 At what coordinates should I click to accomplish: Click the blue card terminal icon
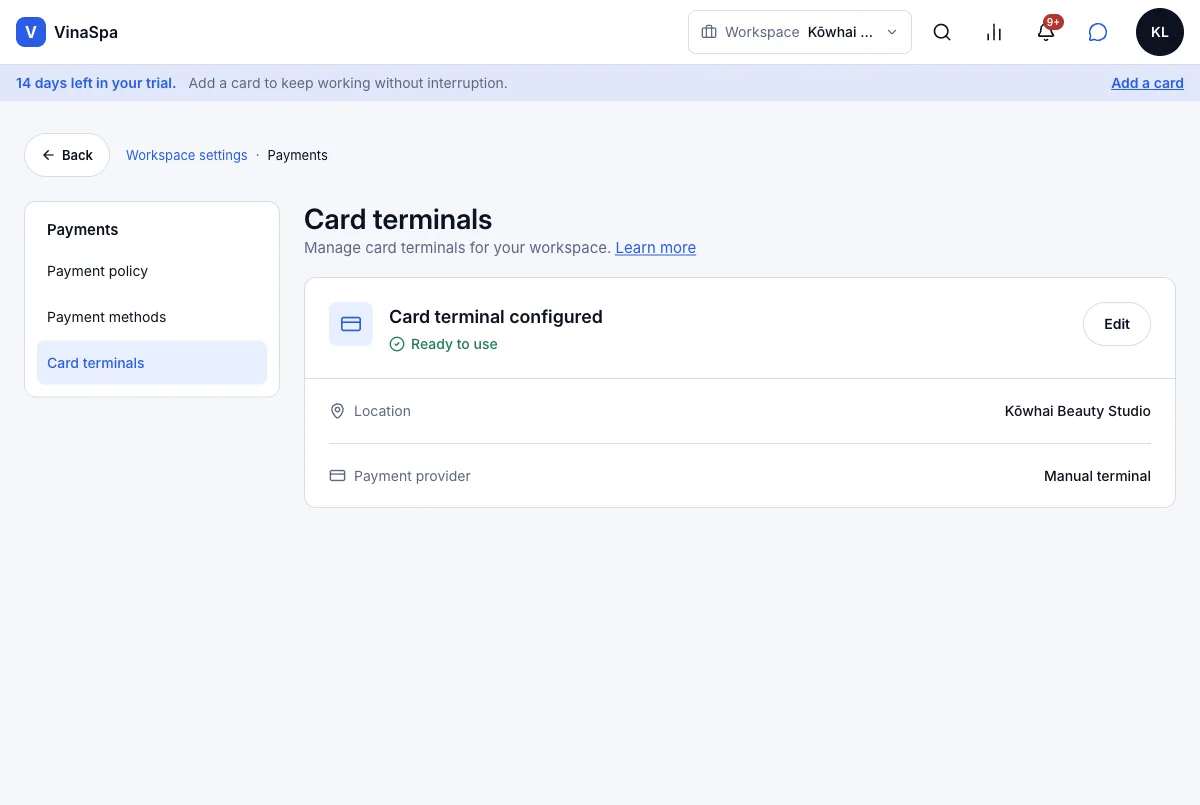click(x=351, y=324)
